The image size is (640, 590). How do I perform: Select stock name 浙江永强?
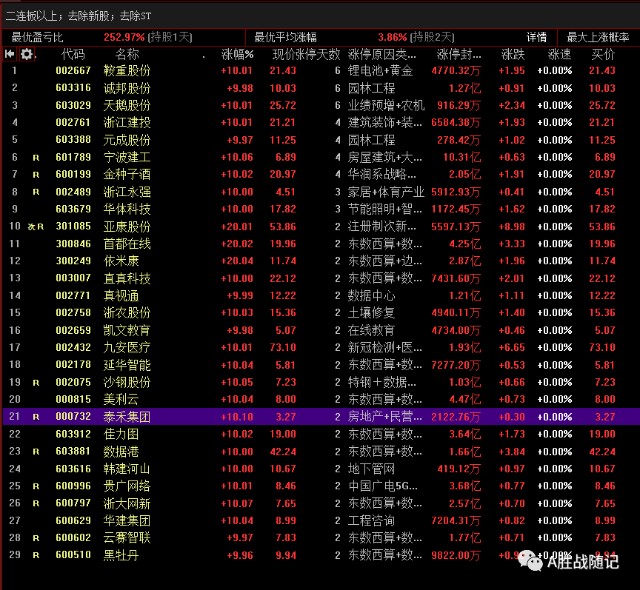(127, 192)
